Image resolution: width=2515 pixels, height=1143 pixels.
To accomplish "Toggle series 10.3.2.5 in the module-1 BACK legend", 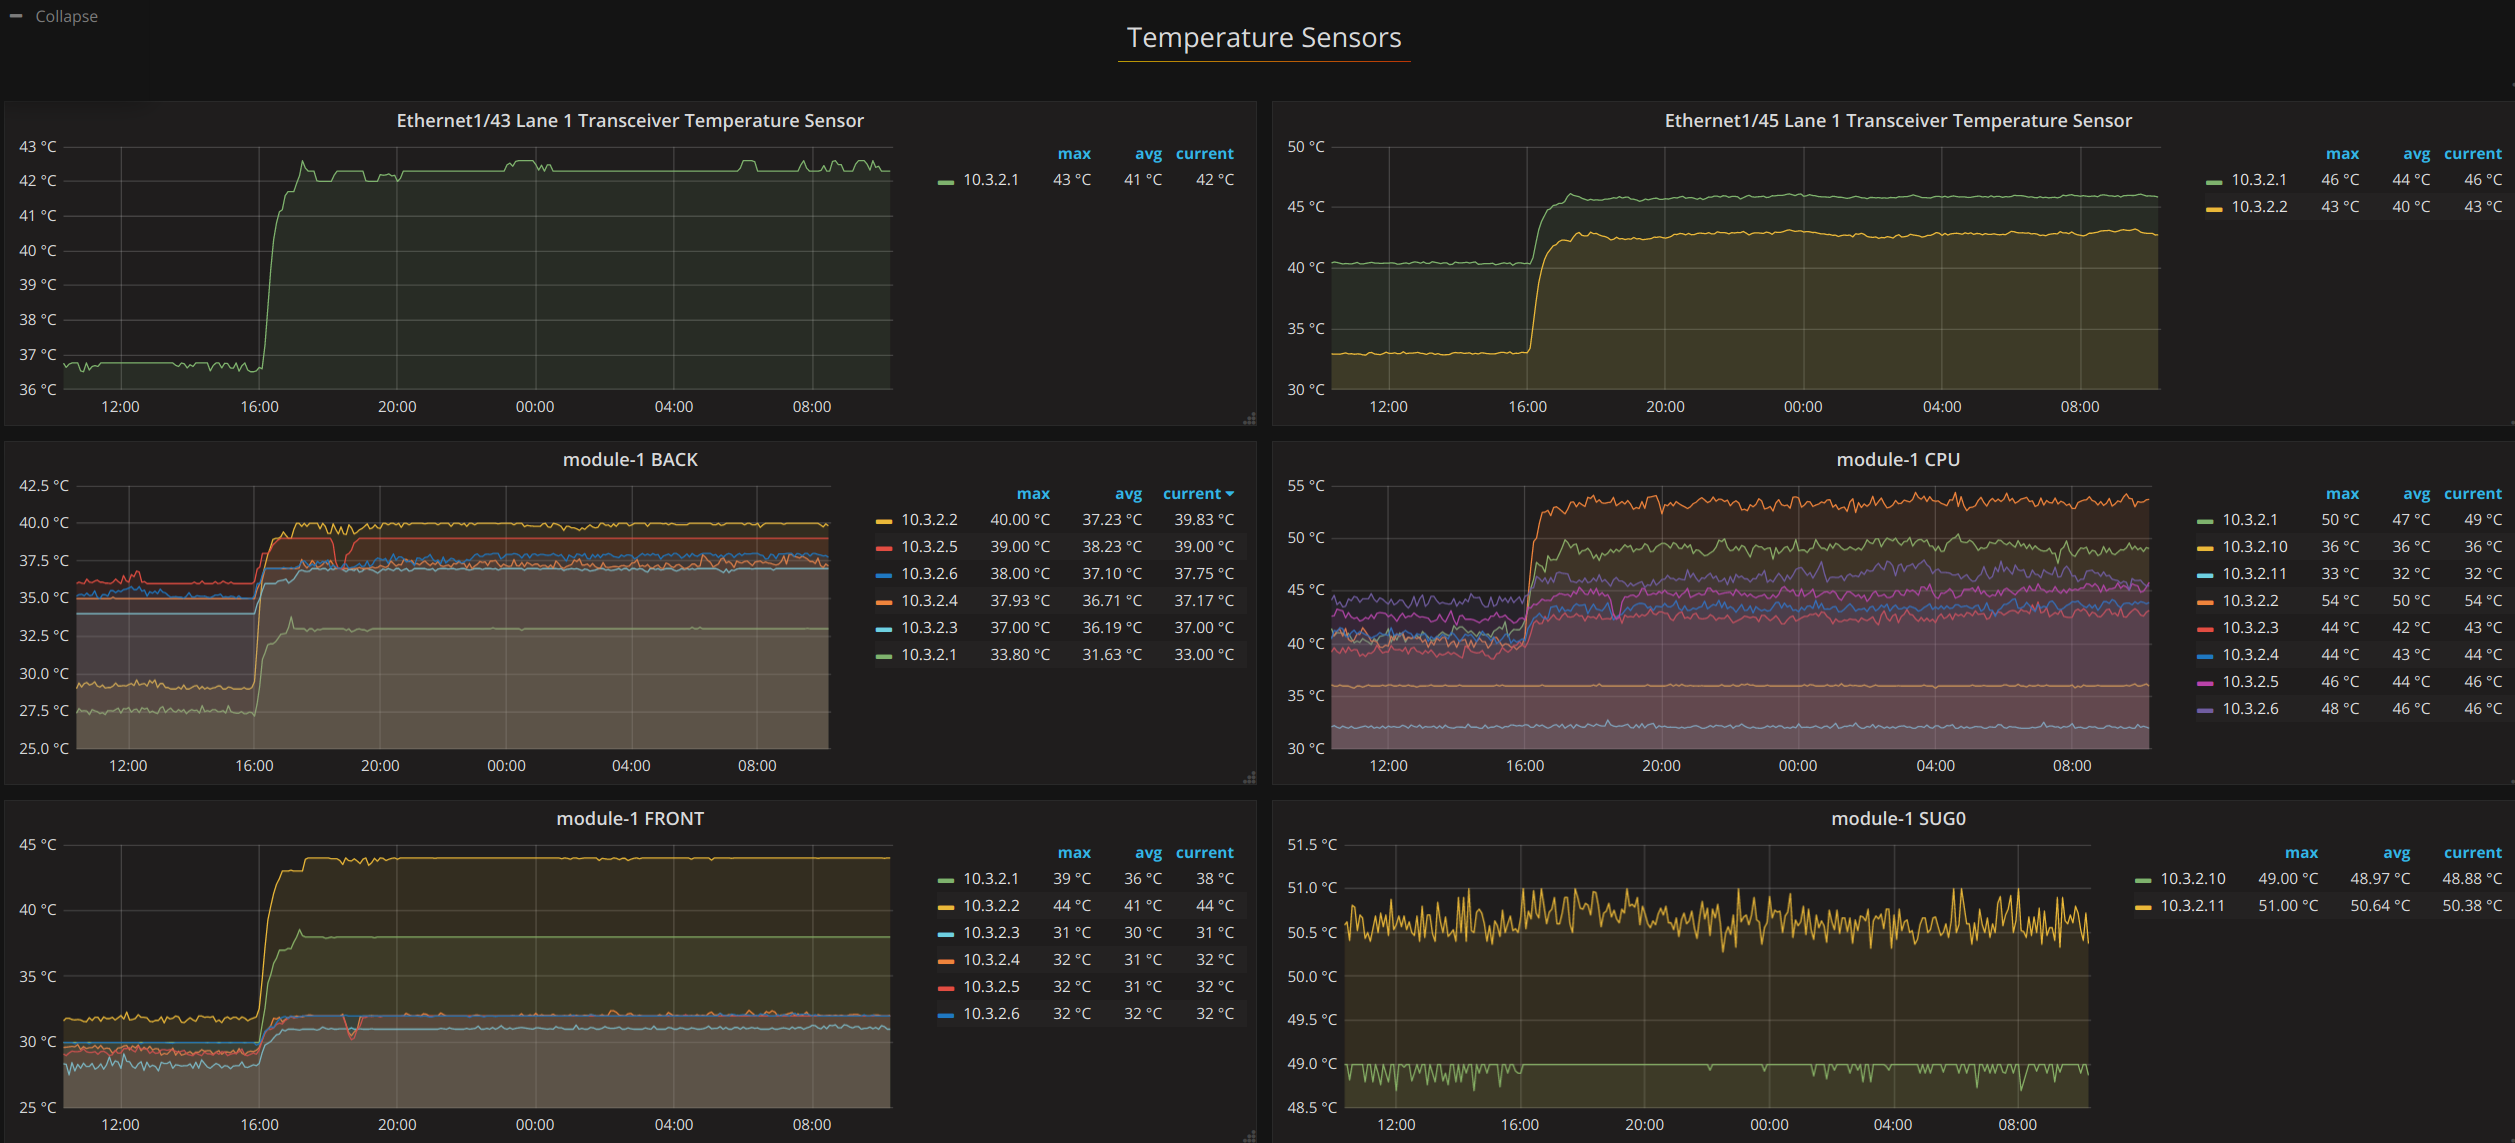I will (929, 547).
